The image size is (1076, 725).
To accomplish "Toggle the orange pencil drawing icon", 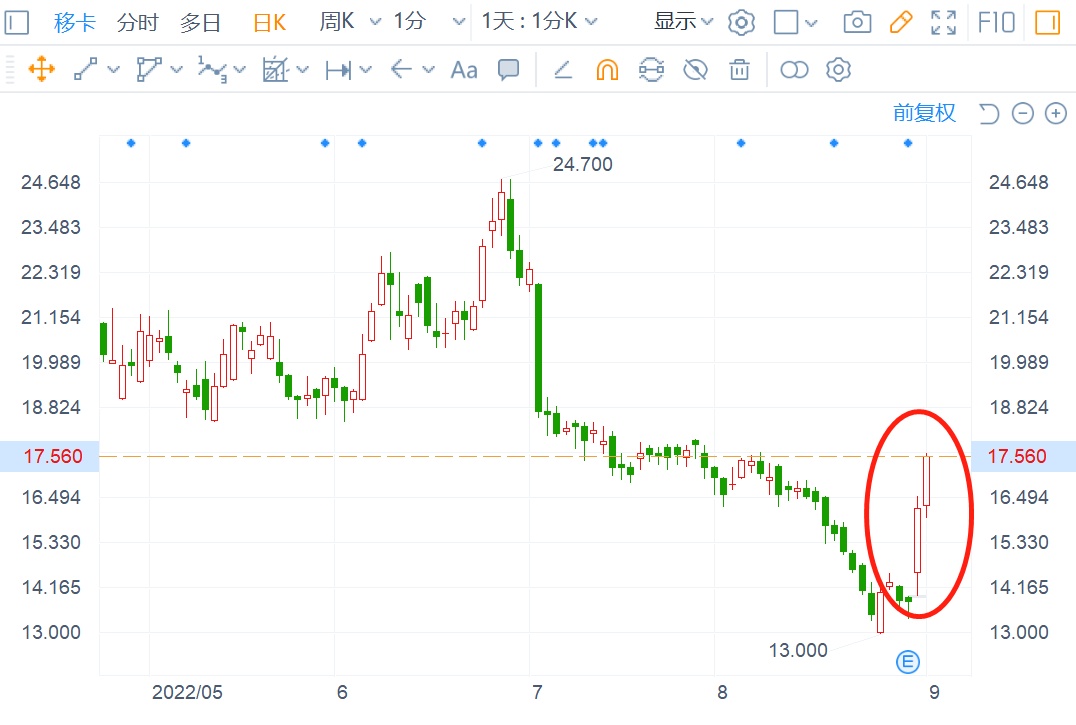I will (900, 22).
